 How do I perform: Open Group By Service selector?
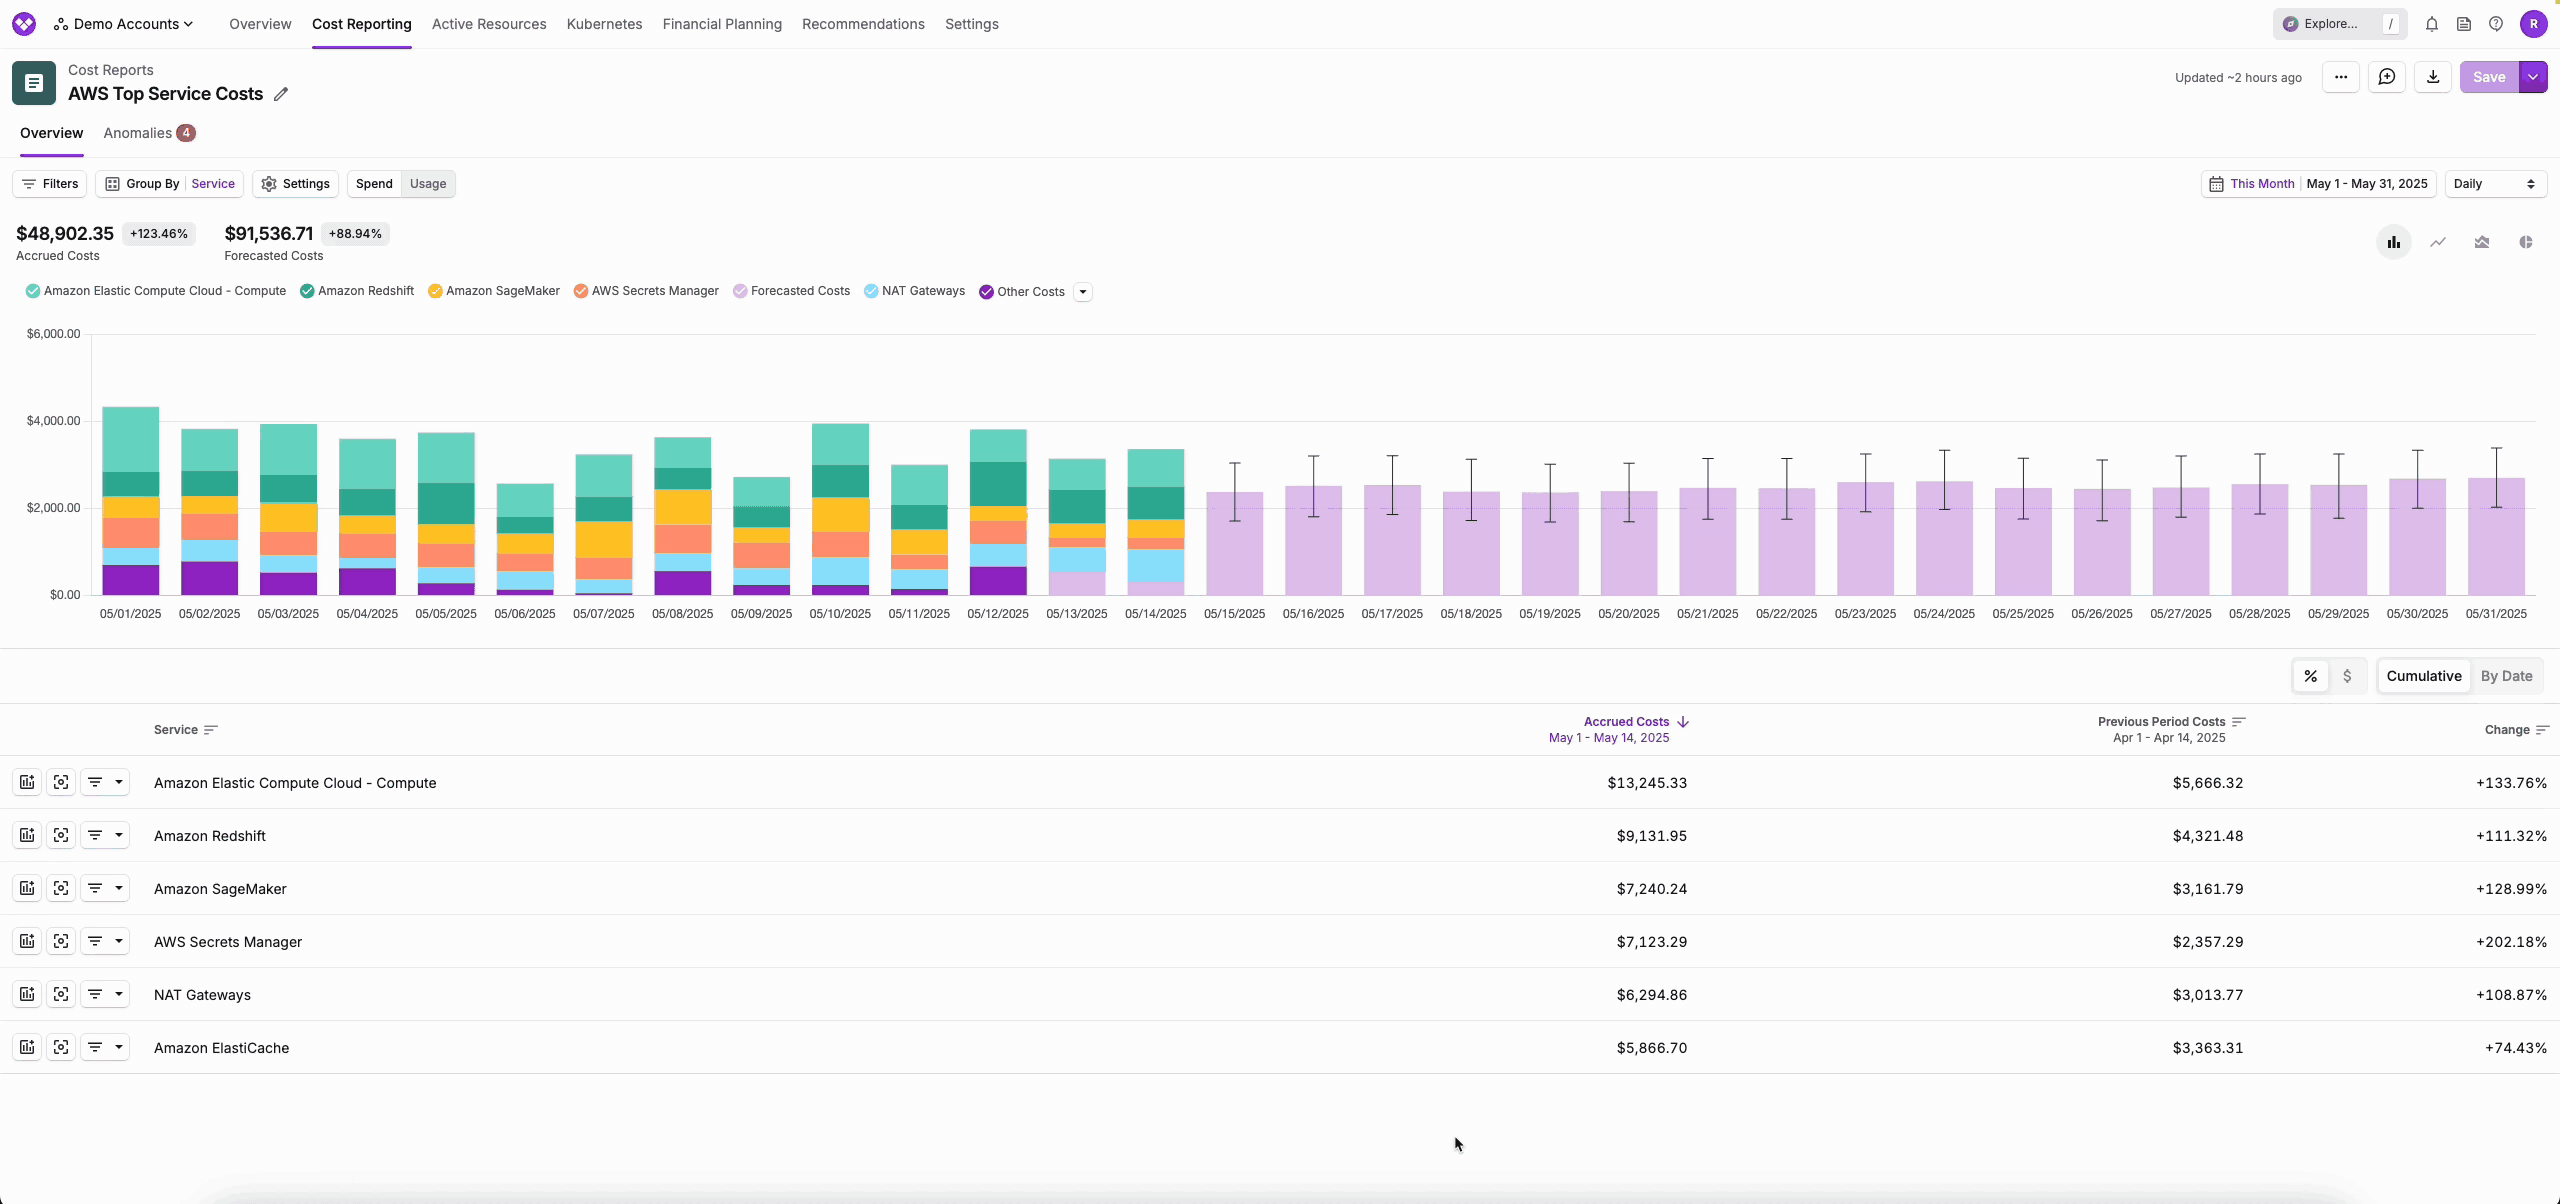169,184
